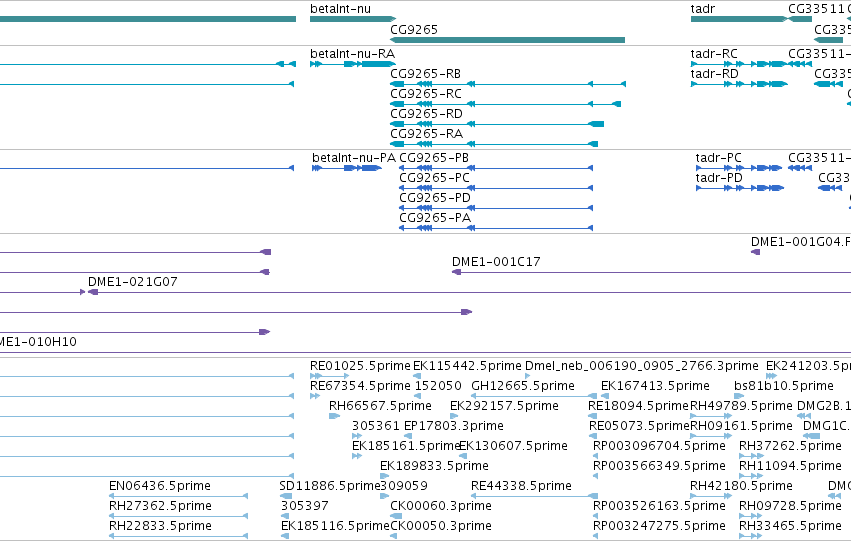Select the tadr-PC protein label
The image size is (851, 541).
(719, 158)
